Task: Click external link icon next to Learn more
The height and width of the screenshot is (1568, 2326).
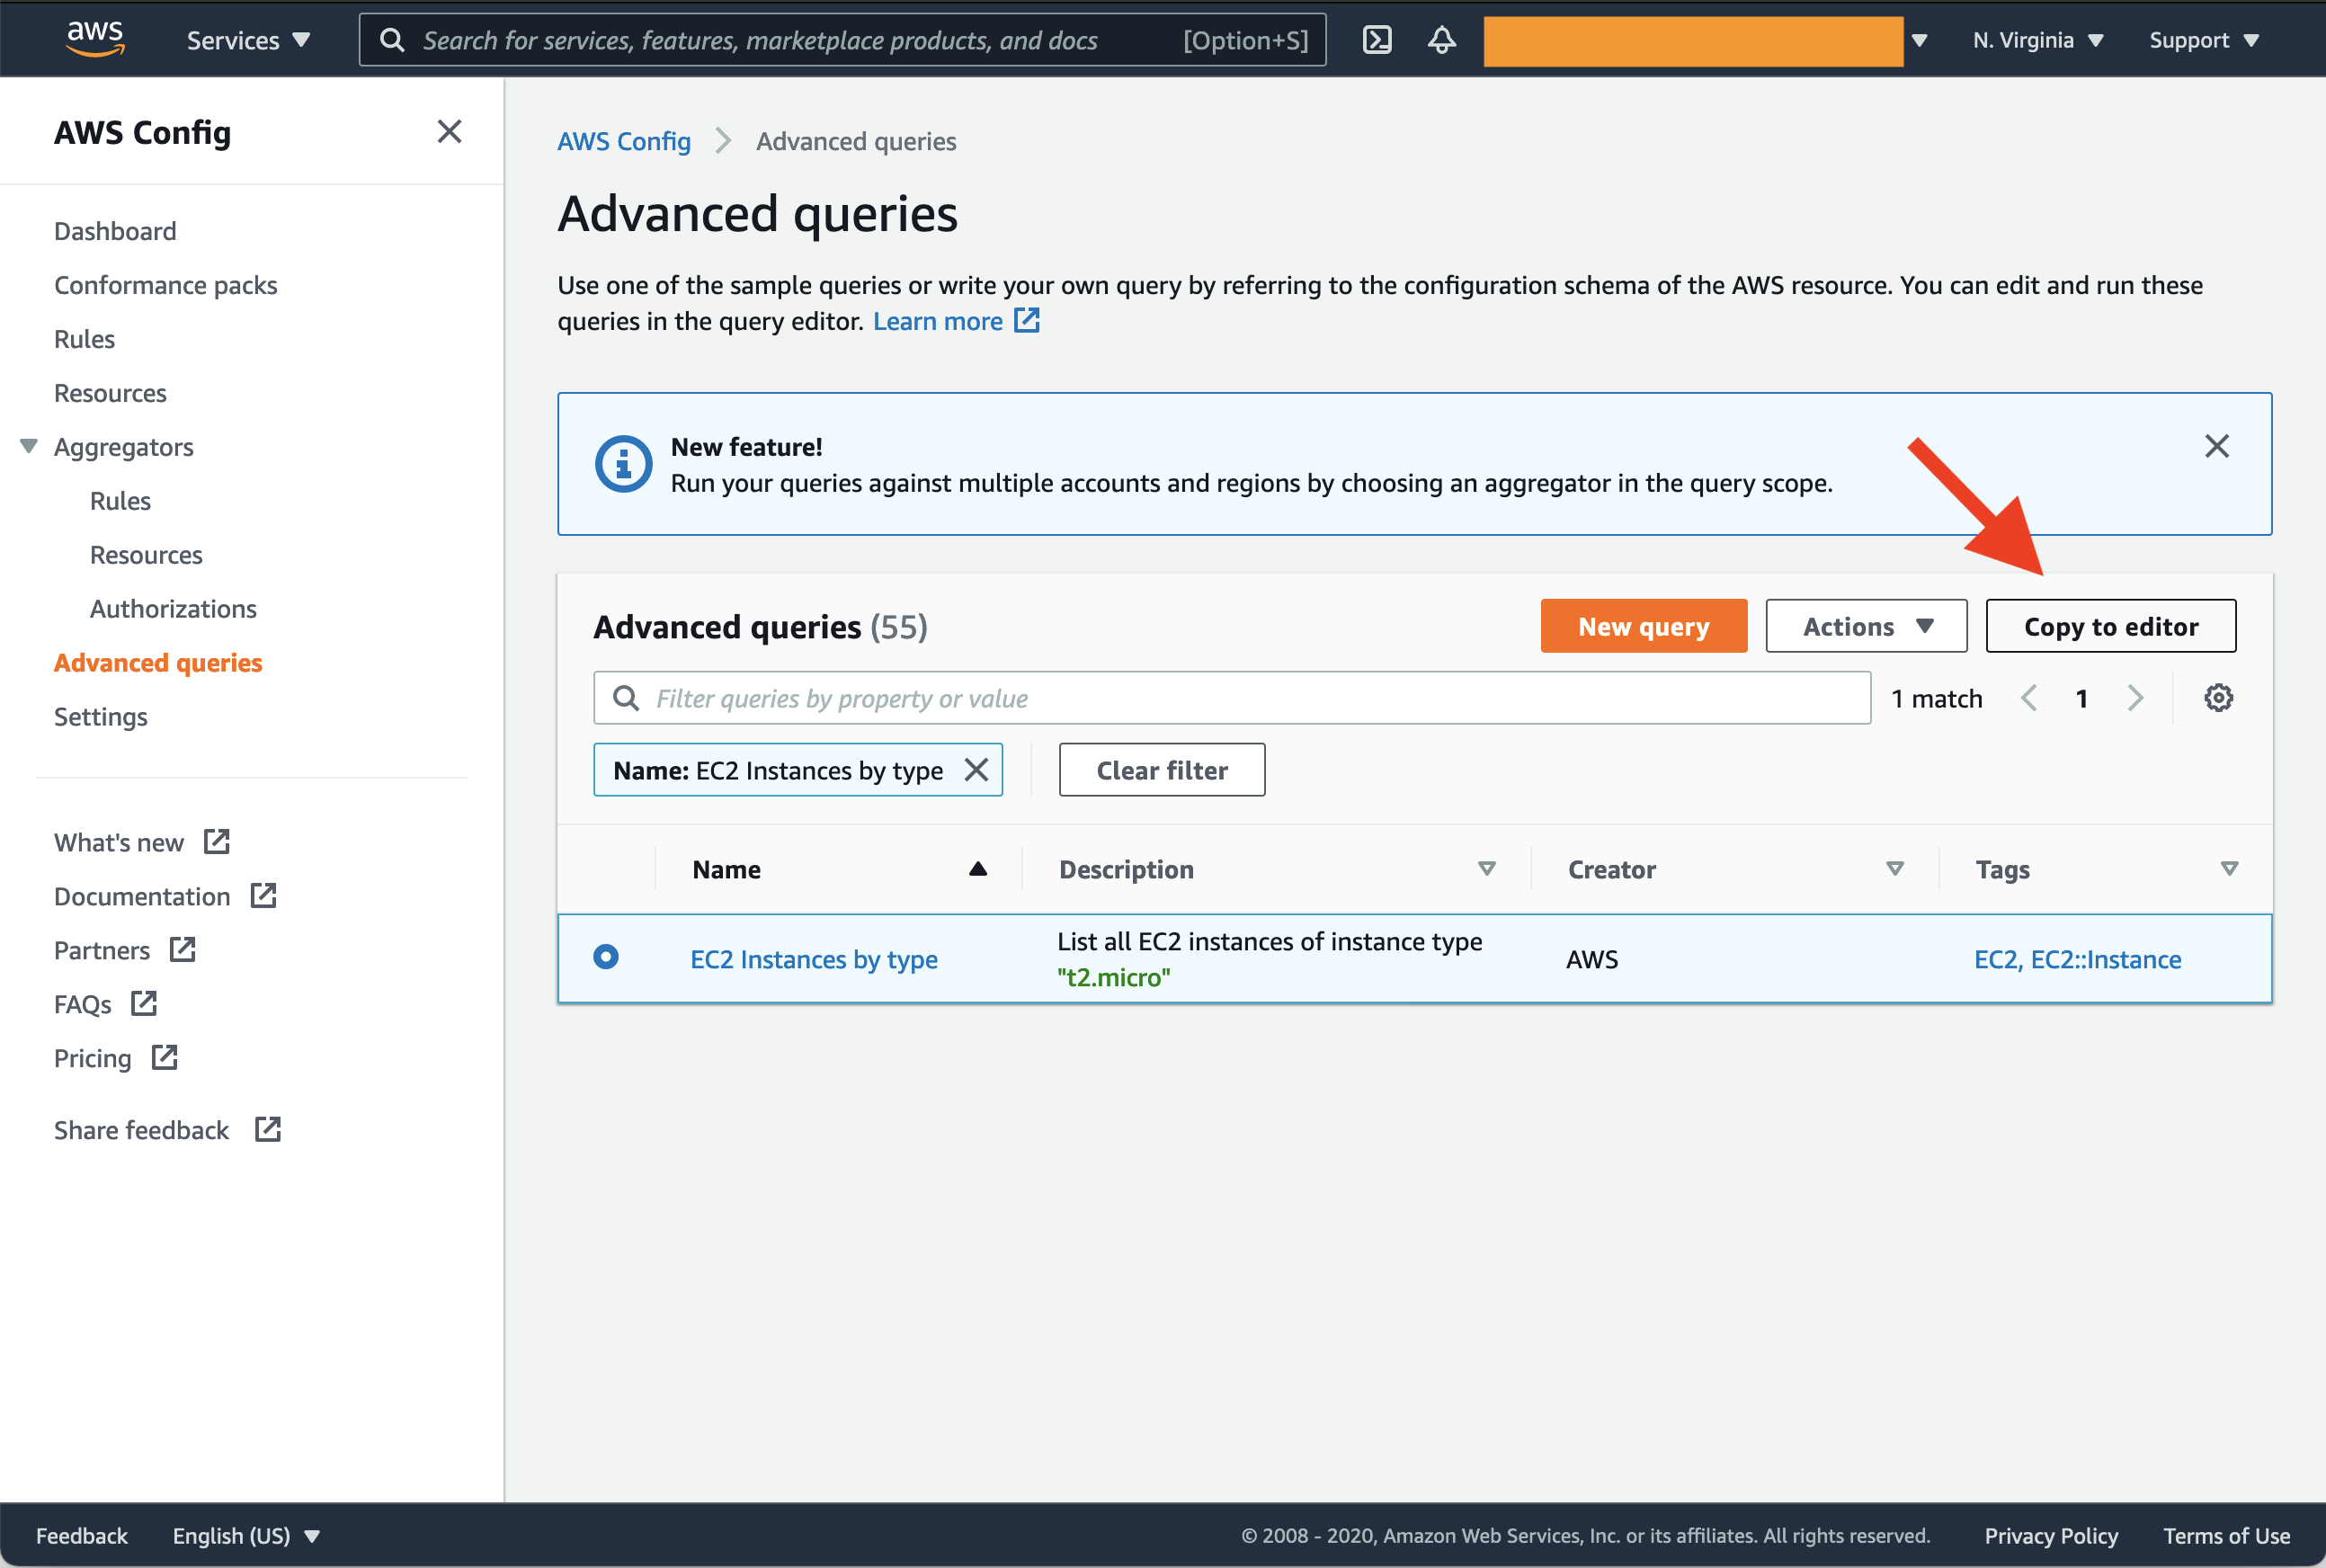Action: [1027, 320]
